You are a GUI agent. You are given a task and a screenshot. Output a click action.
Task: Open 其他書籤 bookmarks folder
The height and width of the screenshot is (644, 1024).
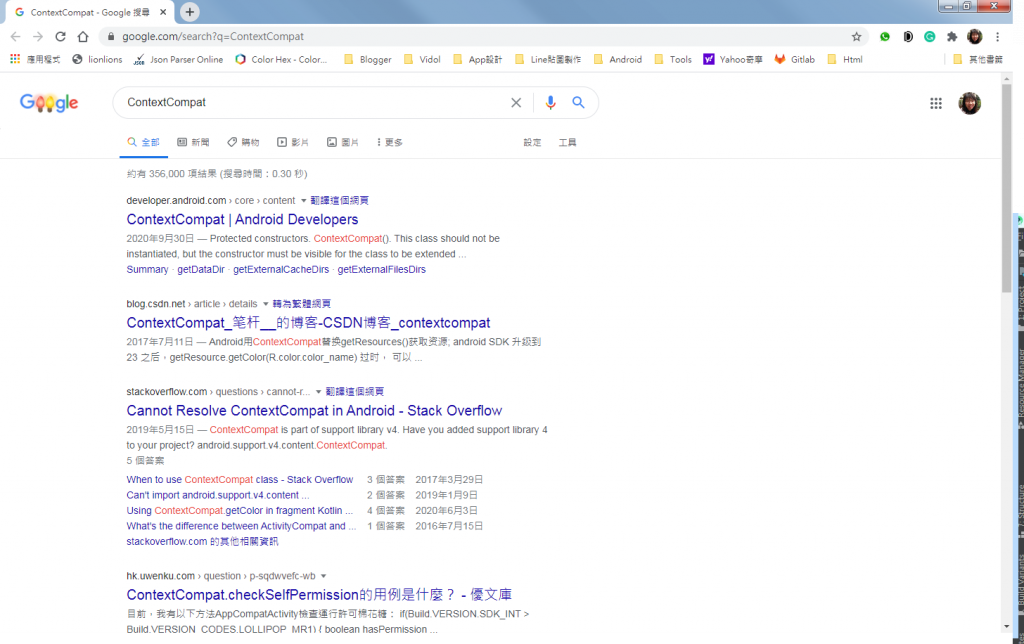(978, 59)
